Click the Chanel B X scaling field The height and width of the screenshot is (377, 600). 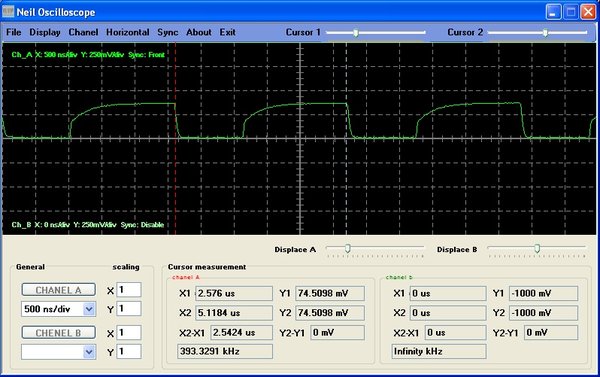(129, 332)
